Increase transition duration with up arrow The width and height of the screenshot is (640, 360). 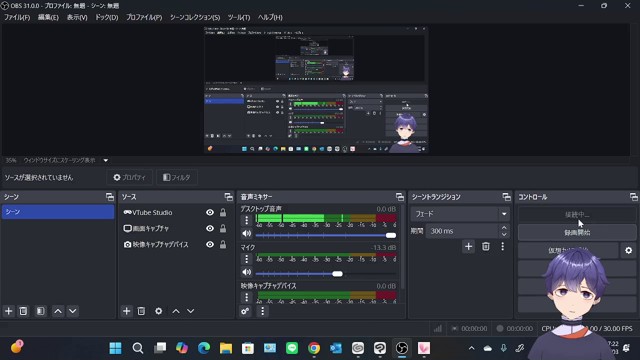click(504, 228)
